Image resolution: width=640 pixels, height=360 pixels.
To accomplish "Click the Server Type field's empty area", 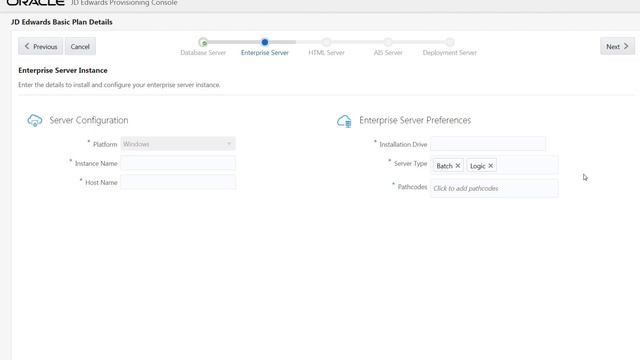I will (527, 165).
